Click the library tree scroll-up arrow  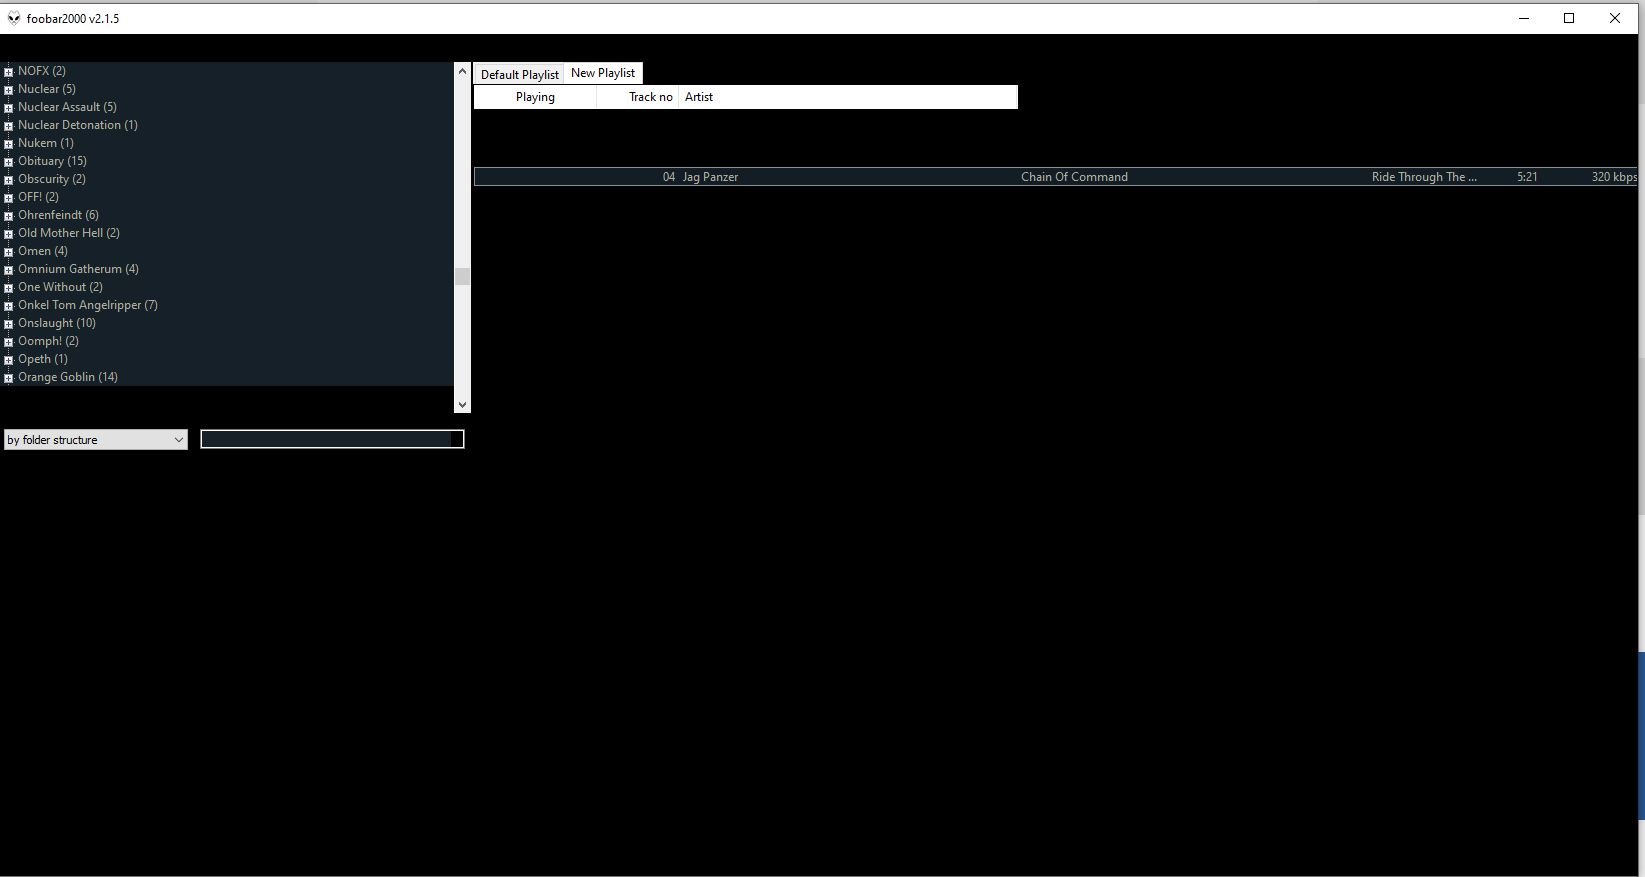tap(462, 71)
